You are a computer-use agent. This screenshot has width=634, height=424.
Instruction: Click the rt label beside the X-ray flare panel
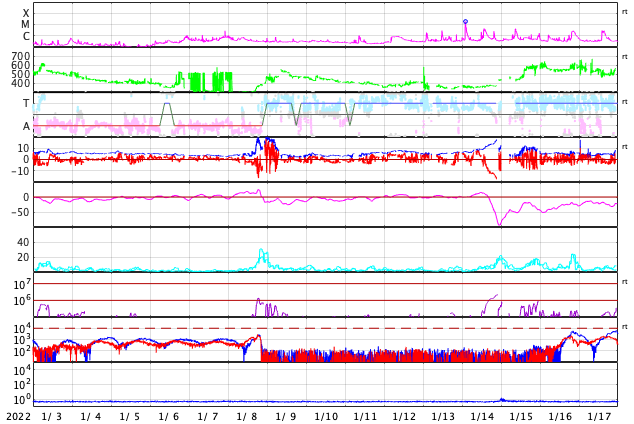(x=625, y=12)
